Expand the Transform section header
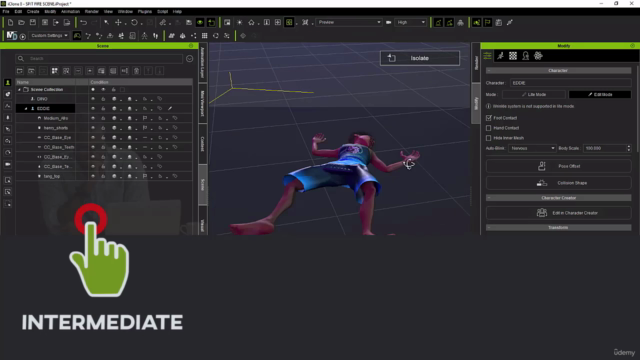The width and height of the screenshot is (640, 360). click(x=558, y=227)
